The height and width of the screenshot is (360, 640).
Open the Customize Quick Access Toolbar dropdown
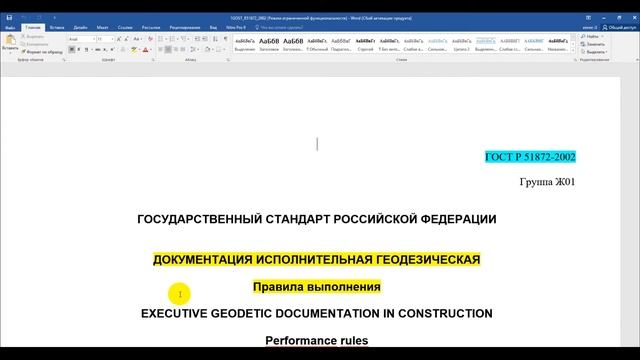click(x=54, y=18)
